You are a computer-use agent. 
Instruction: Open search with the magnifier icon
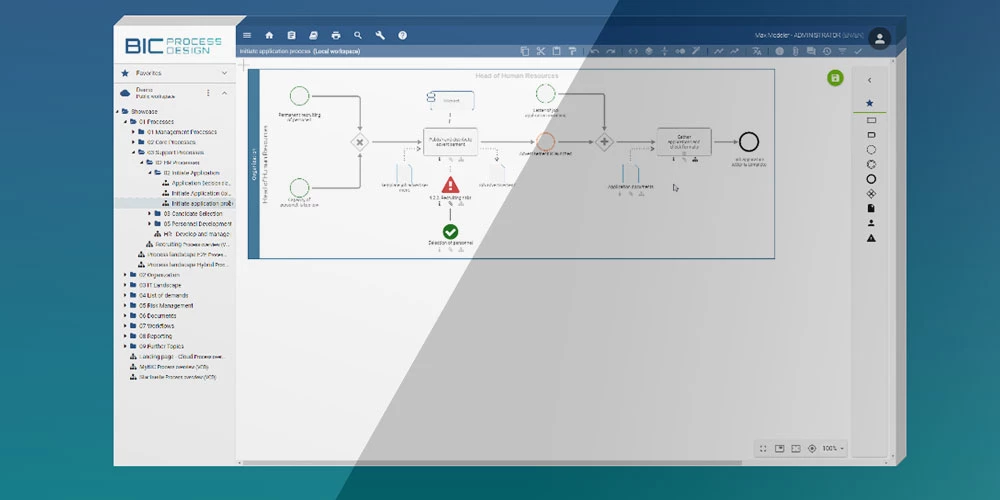click(x=358, y=35)
